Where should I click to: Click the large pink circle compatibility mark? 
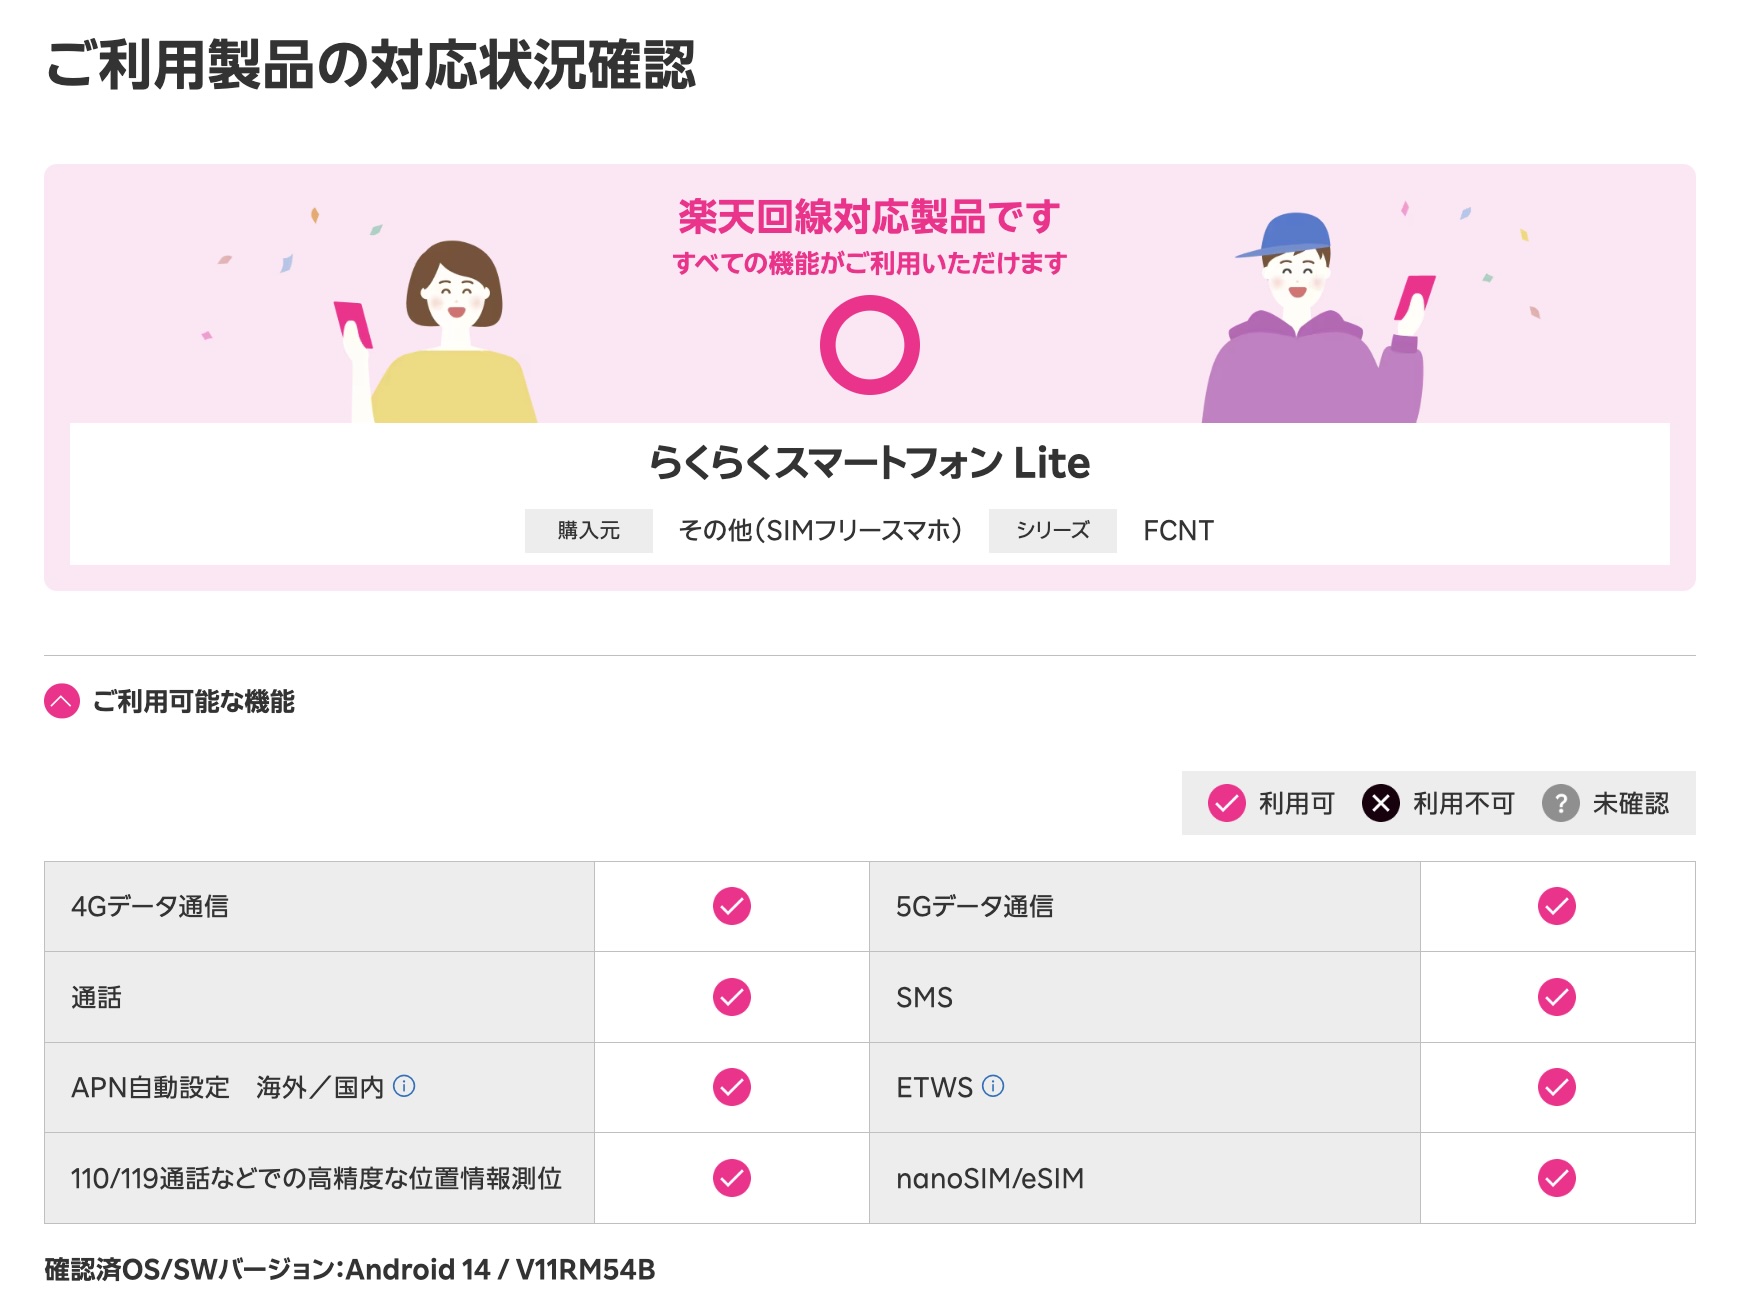click(x=870, y=345)
